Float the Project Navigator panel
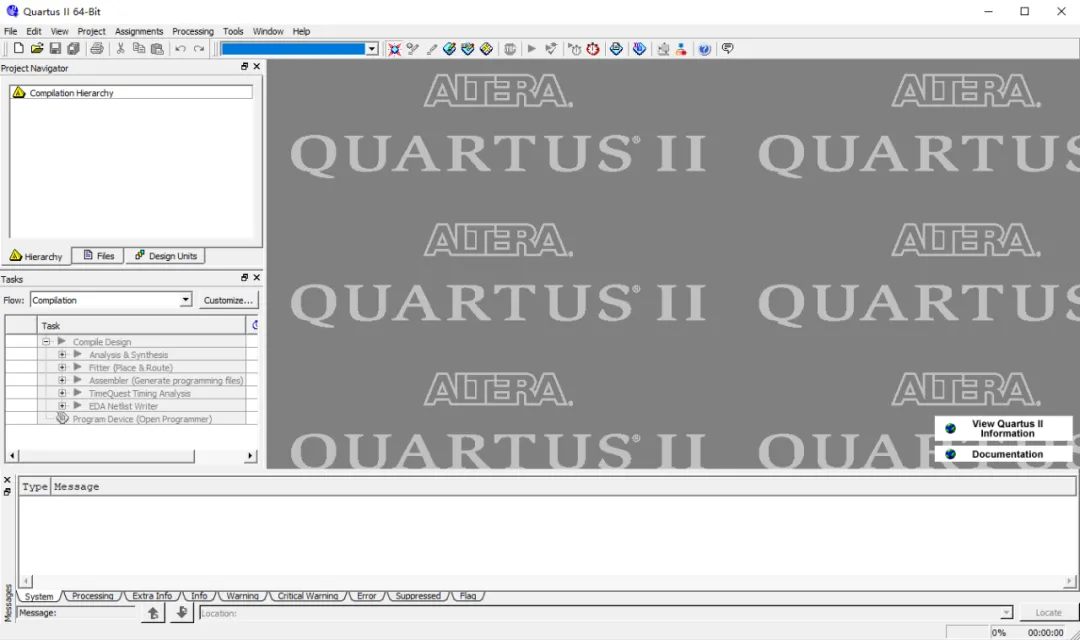This screenshot has width=1080, height=640. pyautogui.click(x=245, y=66)
